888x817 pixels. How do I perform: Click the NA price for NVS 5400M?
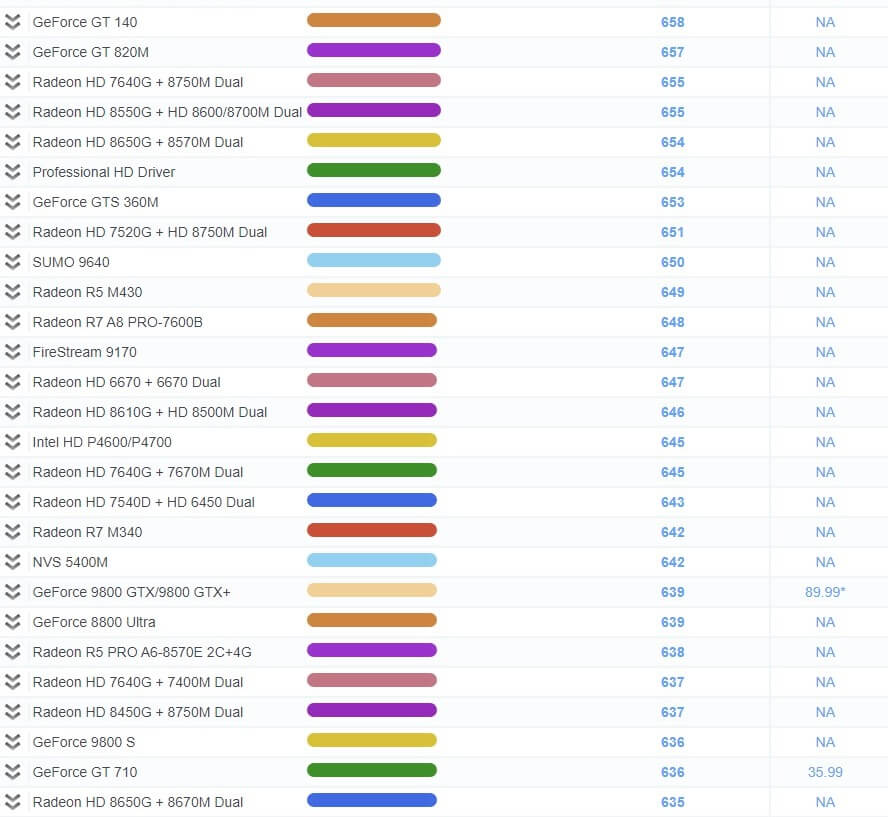tap(825, 562)
